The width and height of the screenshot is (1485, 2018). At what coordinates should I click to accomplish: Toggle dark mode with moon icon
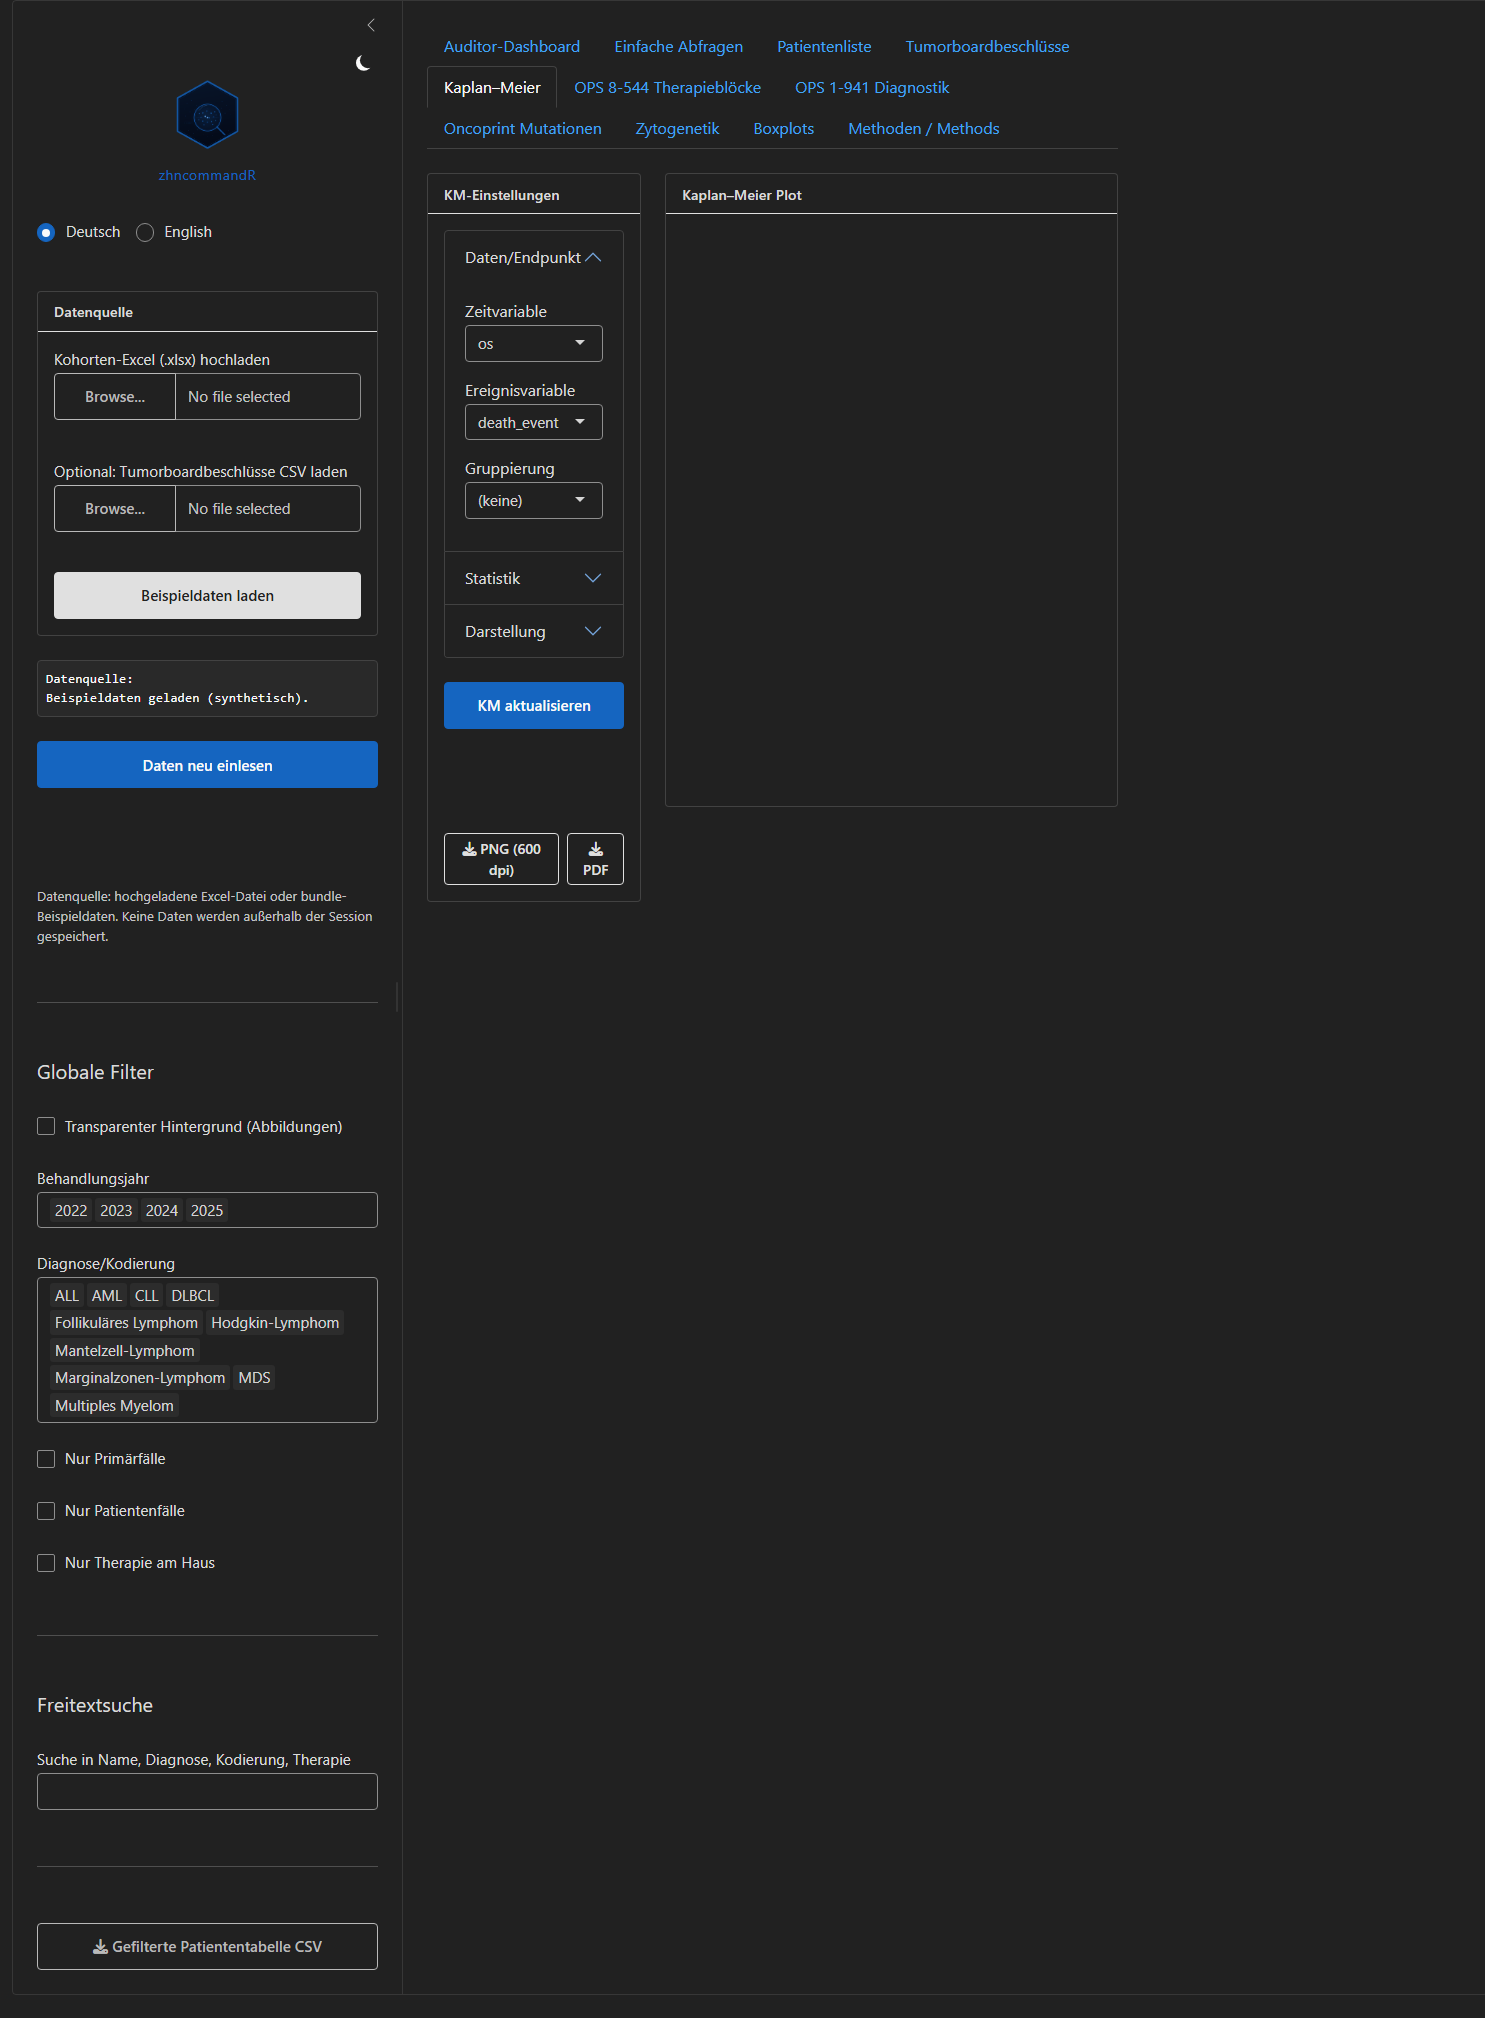point(363,63)
